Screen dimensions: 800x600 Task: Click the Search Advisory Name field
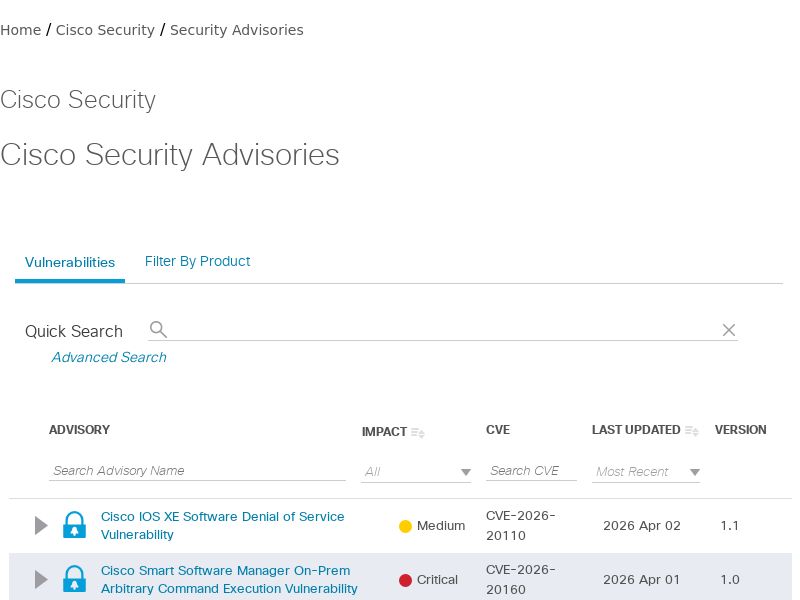pyautogui.click(x=197, y=471)
